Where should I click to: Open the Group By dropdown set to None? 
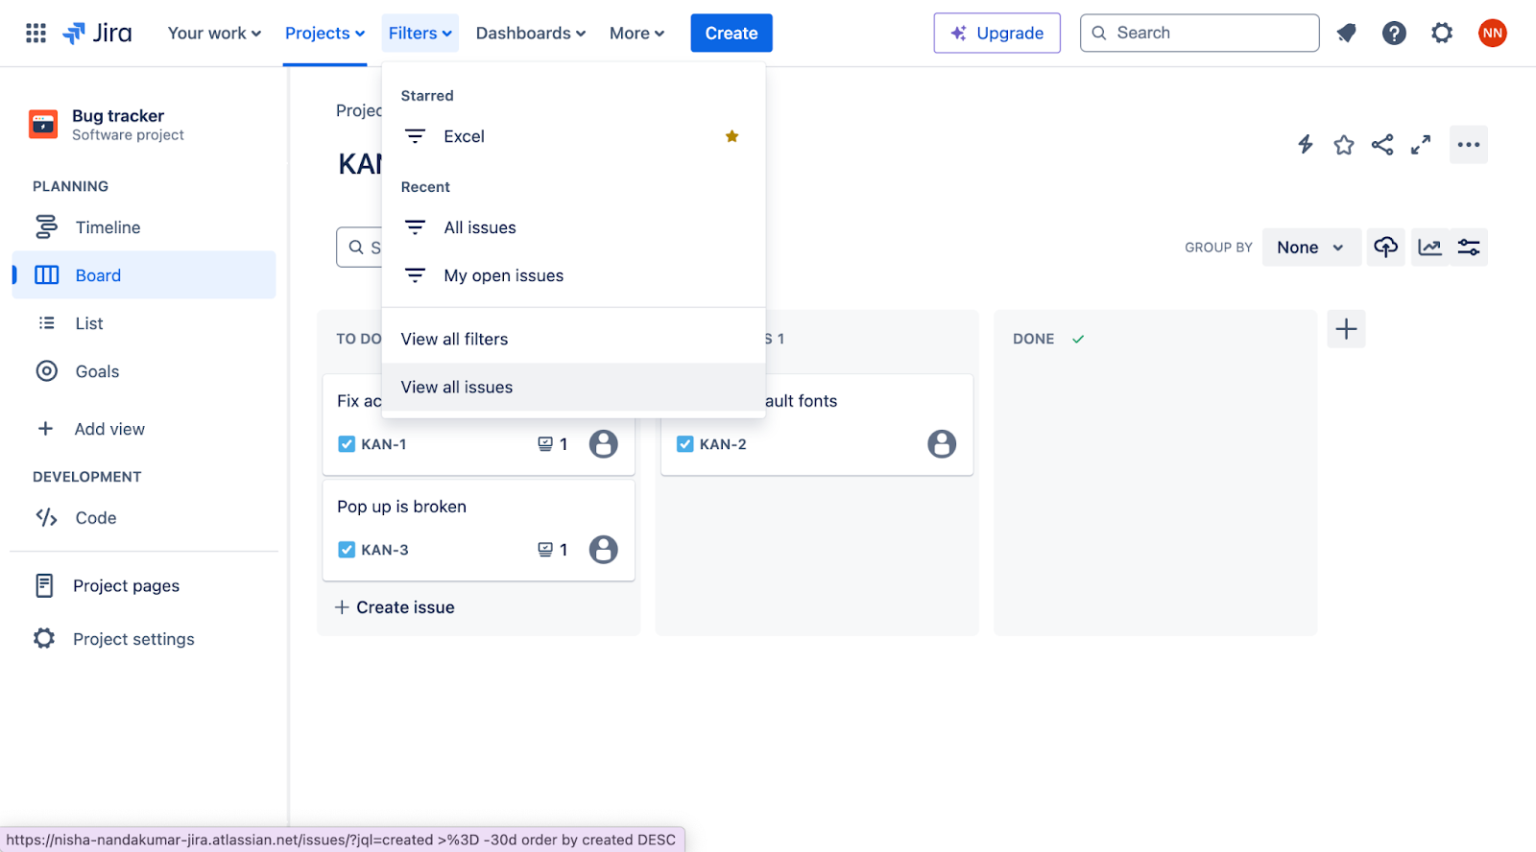point(1311,247)
